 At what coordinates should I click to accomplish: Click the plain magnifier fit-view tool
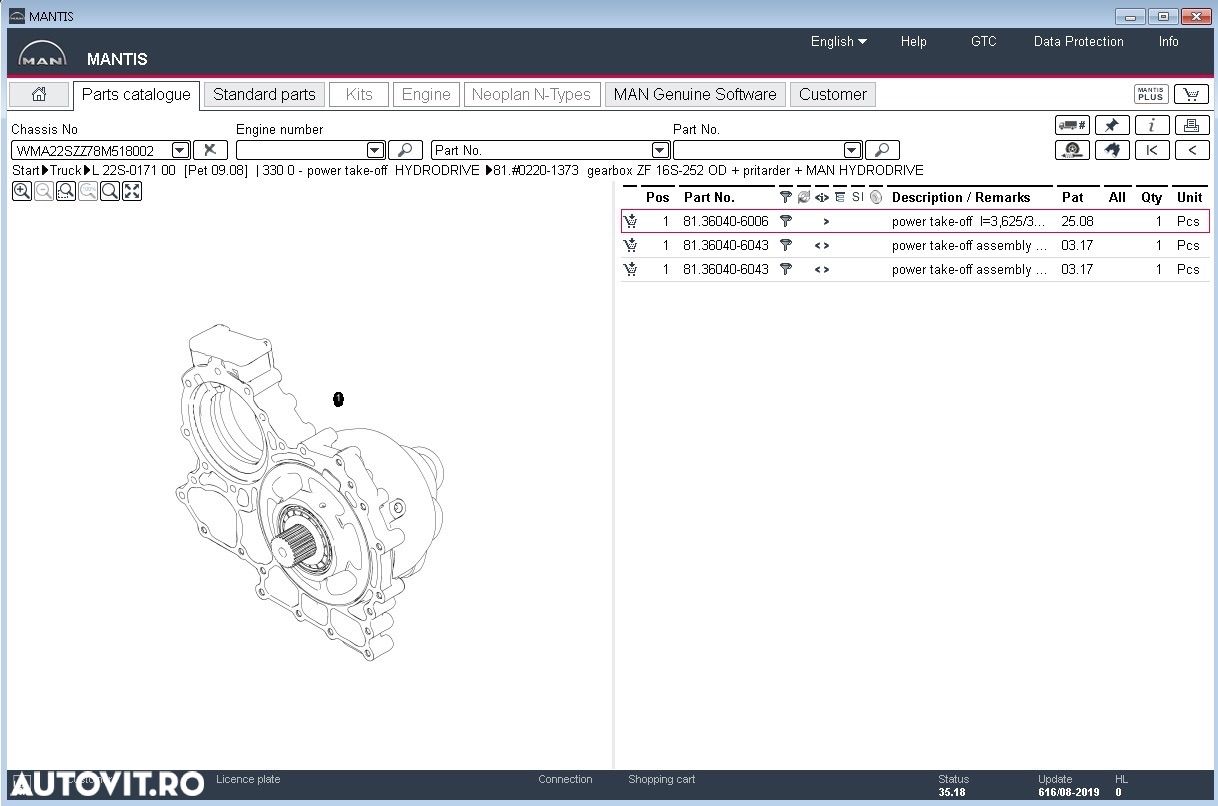pyautogui.click(x=109, y=191)
